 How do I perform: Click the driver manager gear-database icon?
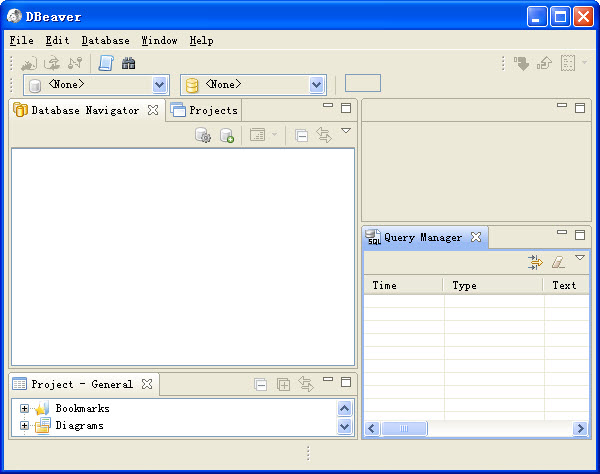coord(203,135)
